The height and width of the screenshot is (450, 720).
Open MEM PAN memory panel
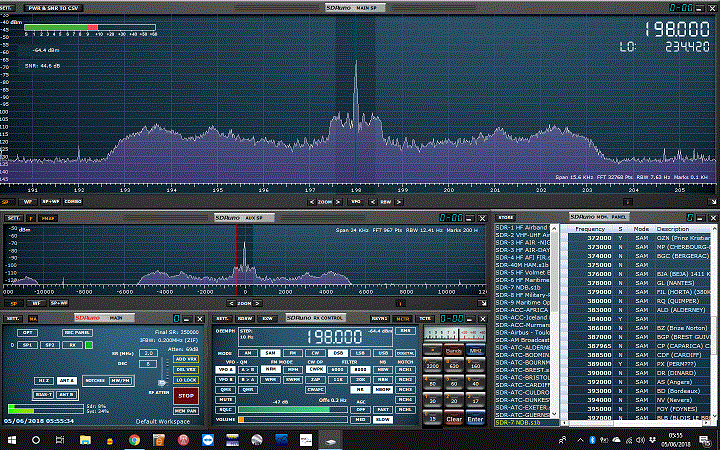pyautogui.click(x=186, y=411)
